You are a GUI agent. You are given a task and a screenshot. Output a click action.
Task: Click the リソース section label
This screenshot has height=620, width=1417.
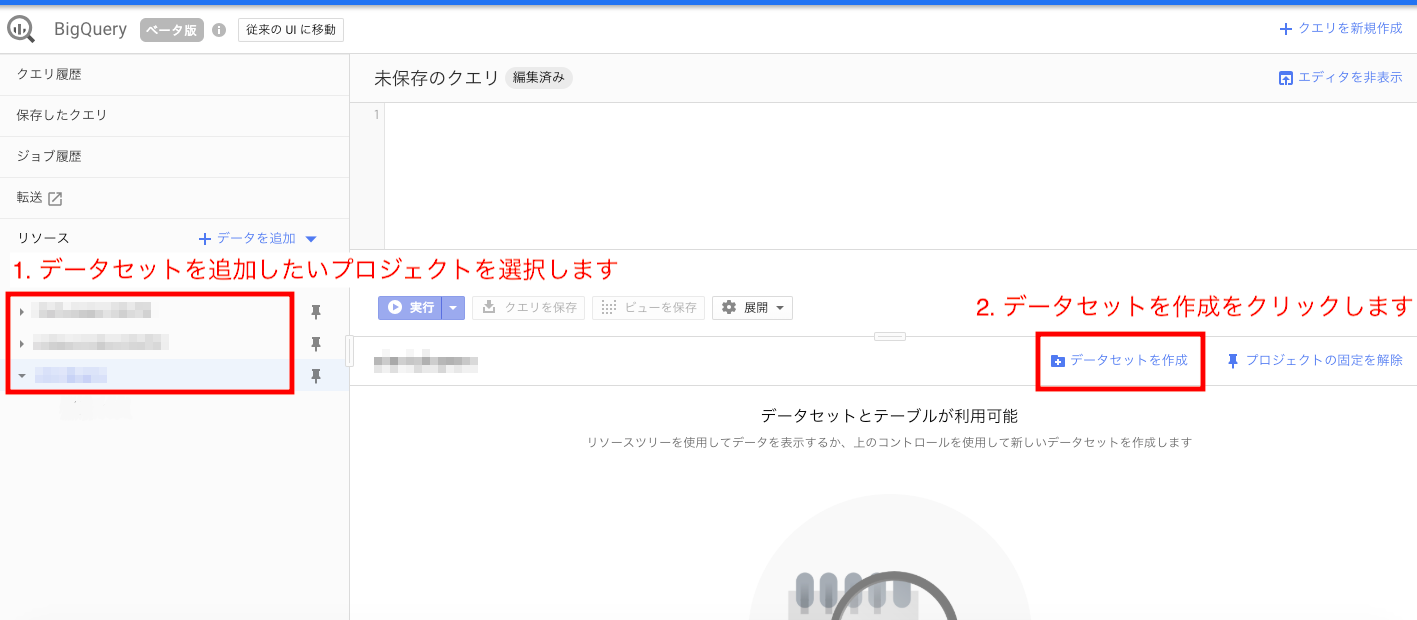click(x=43, y=239)
